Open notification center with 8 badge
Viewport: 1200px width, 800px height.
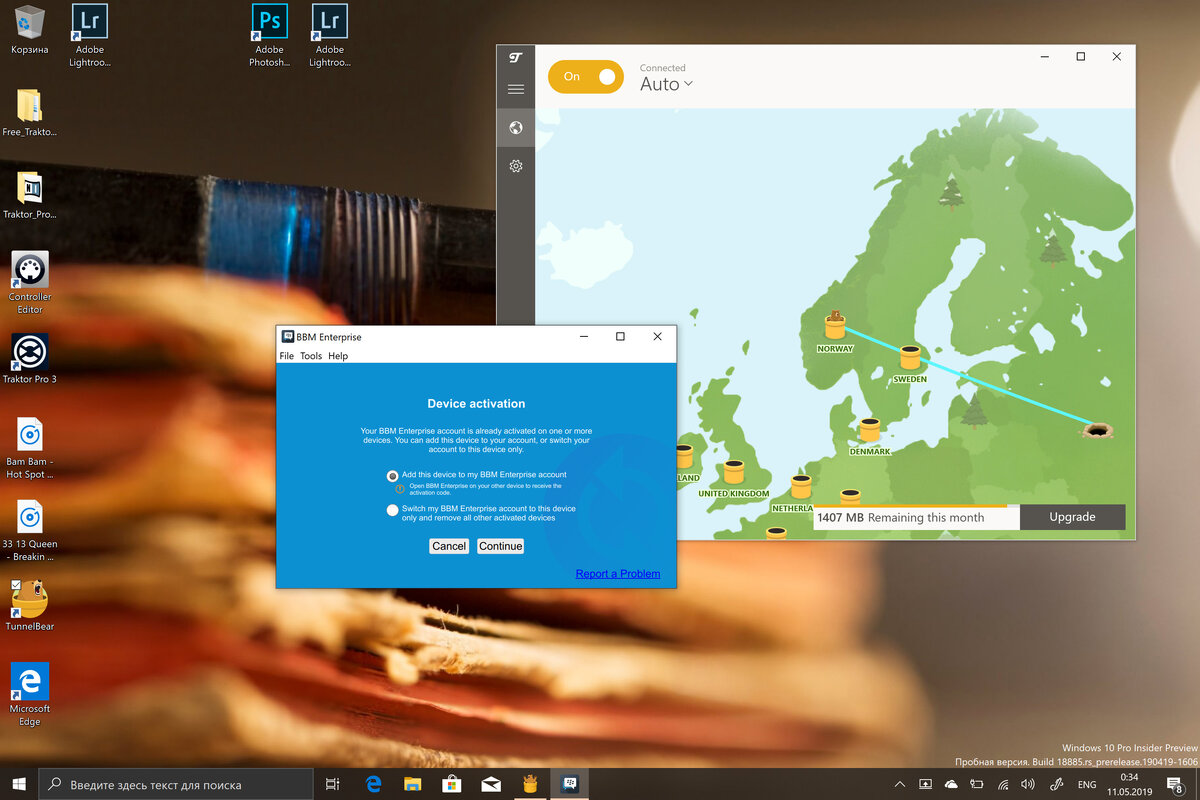(1176, 784)
